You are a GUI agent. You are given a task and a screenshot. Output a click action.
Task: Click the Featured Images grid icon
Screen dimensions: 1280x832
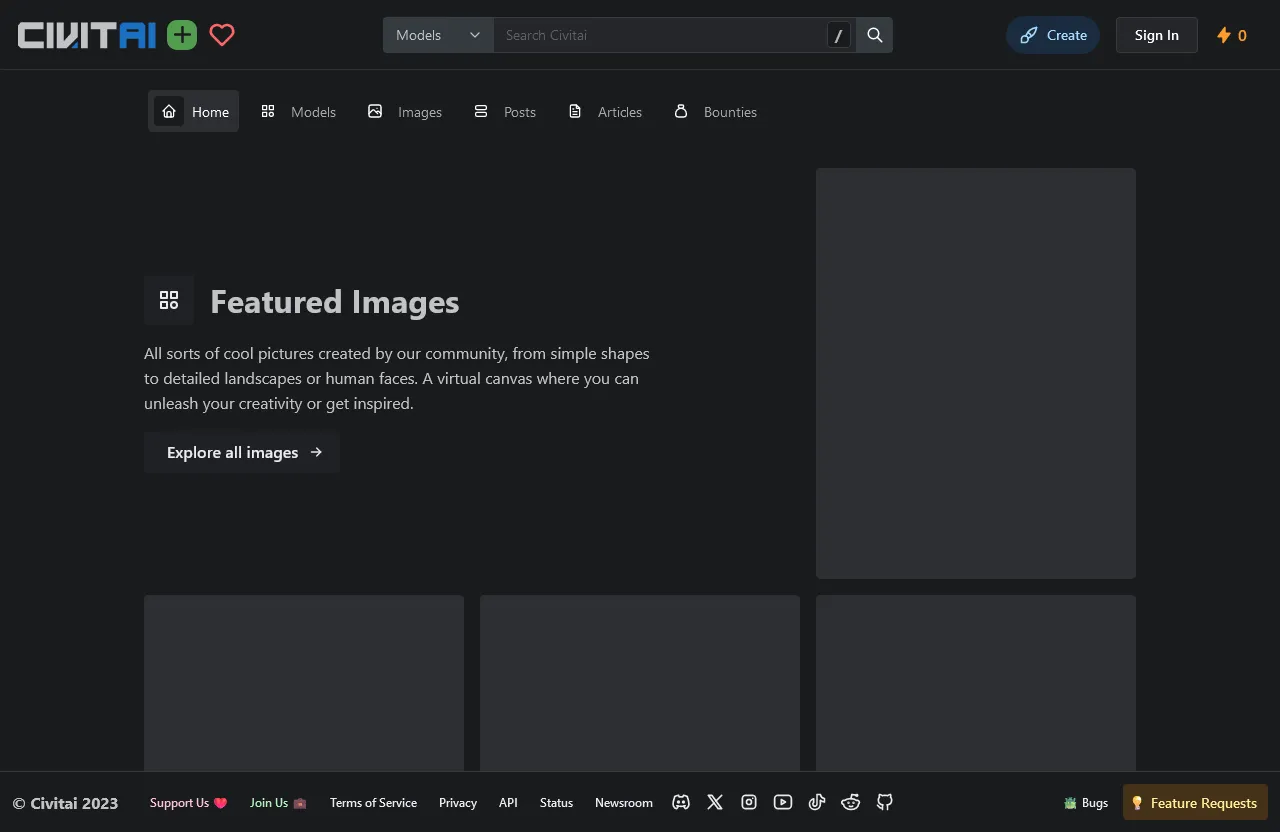(169, 301)
